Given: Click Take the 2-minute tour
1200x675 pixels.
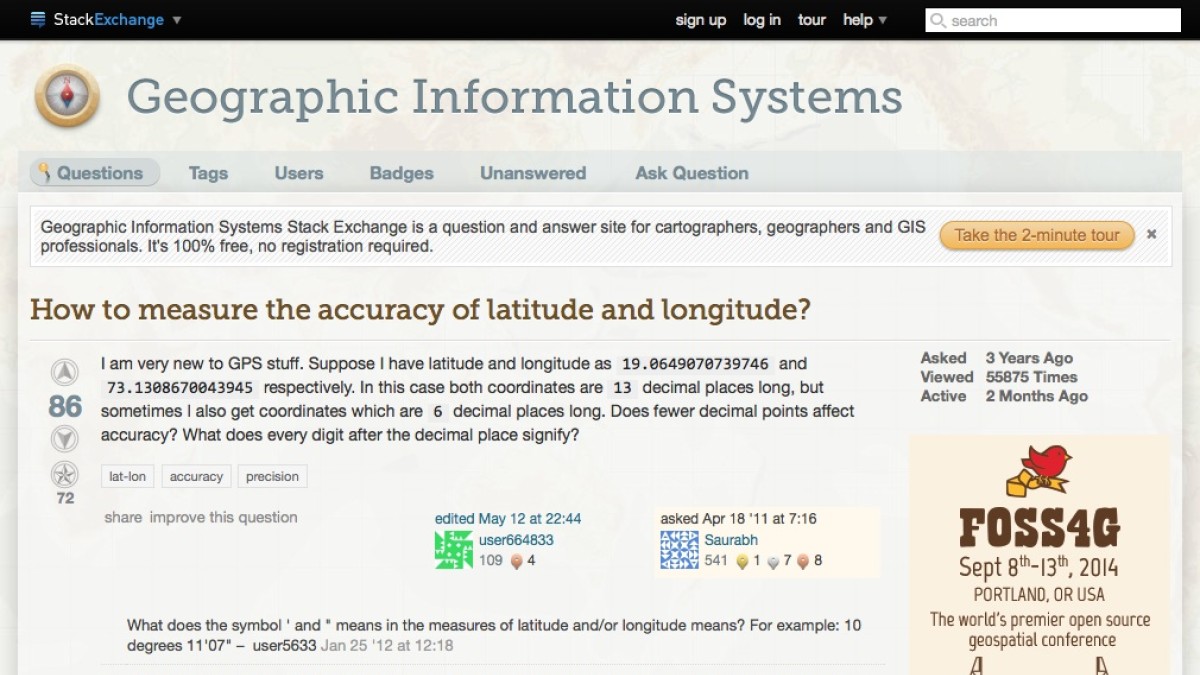Looking at the screenshot, I should coord(1036,236).
